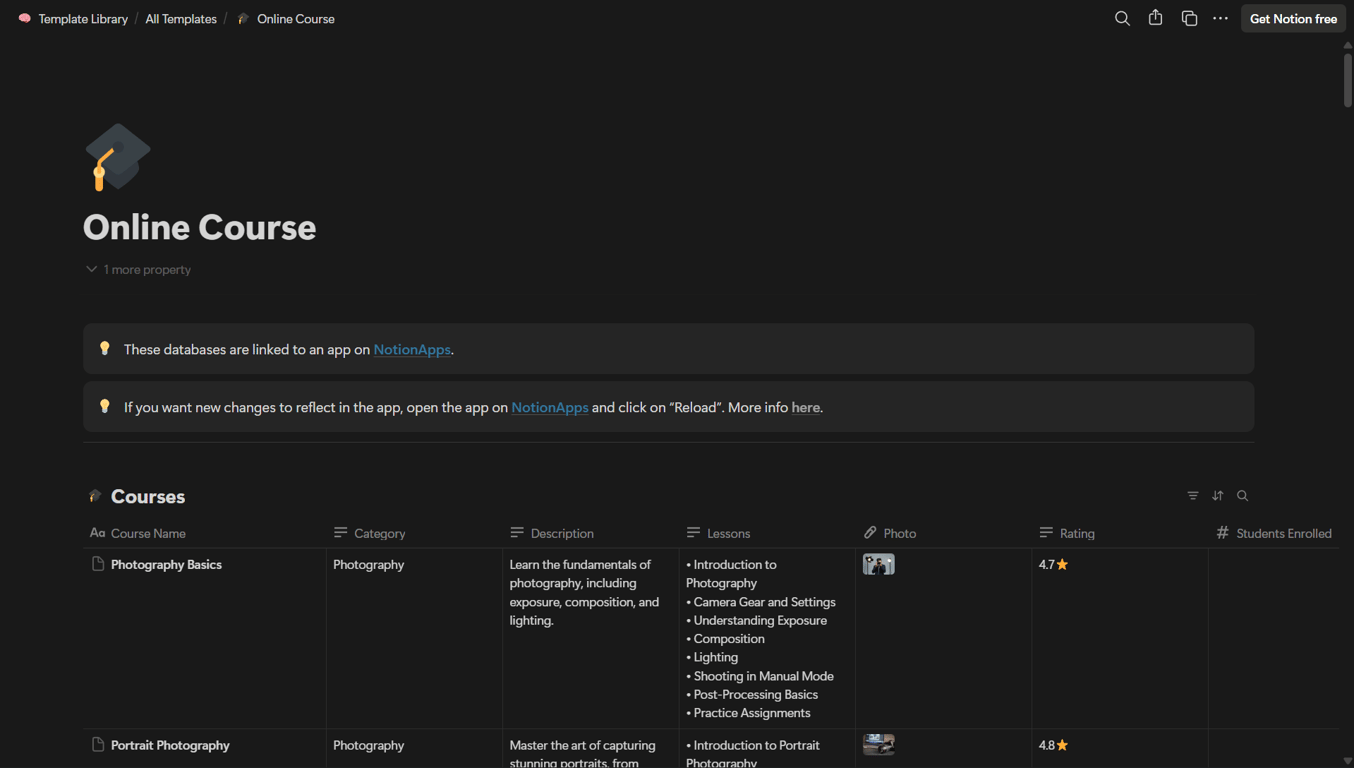Click the Get Notion free button
Screen dimensions: 1354x768
coord(1293,19)
